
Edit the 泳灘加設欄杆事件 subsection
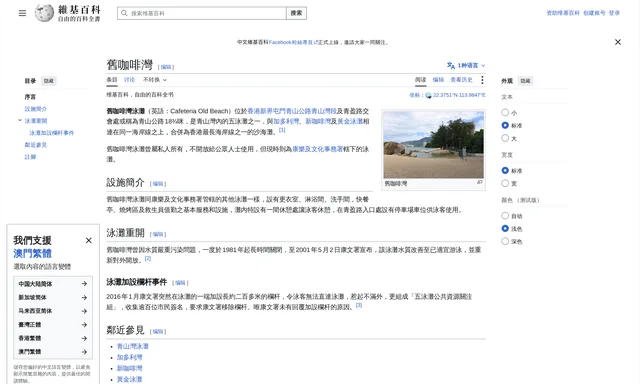[x=180, y=283]
